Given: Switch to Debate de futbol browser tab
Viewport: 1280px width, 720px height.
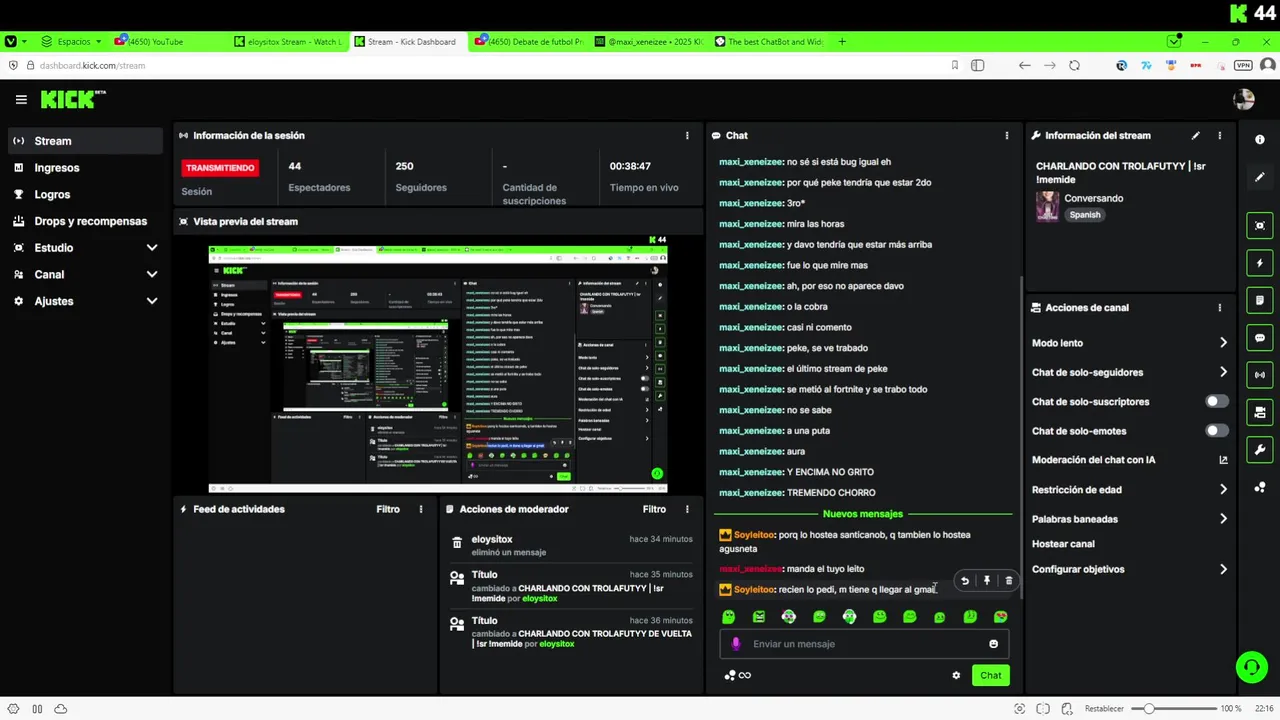Looking at the screenshot, I should tap(528, 42).
